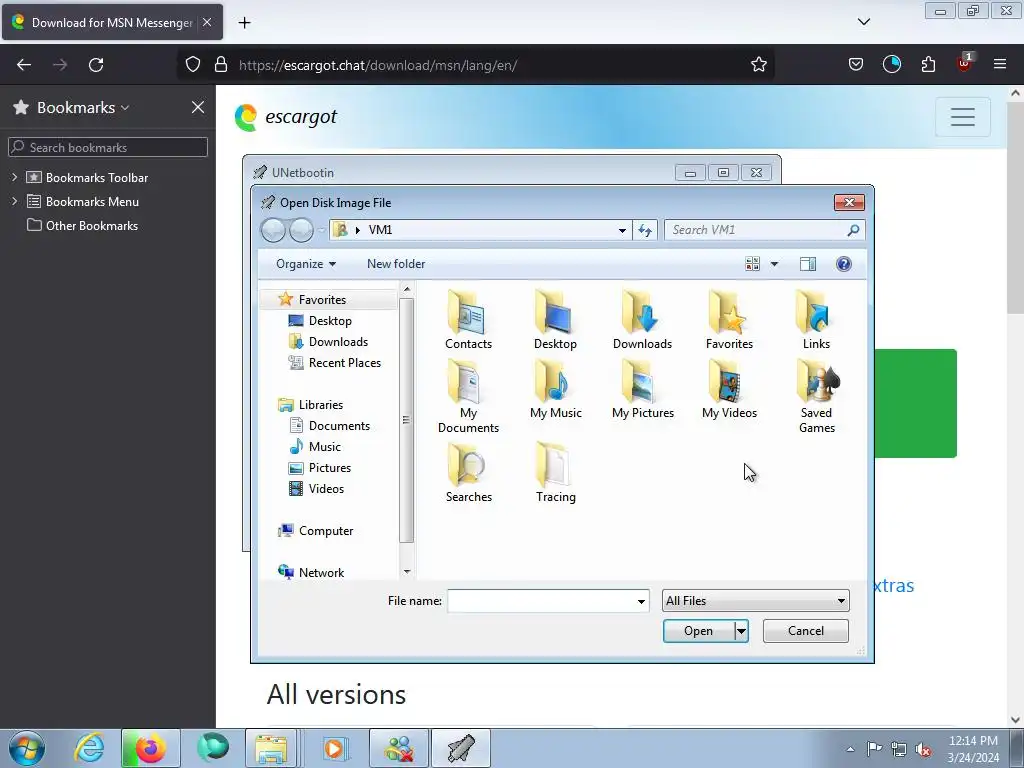1024x768 pixels.
Task: Click the New folder toolbar item
Action: click(396, 264)
